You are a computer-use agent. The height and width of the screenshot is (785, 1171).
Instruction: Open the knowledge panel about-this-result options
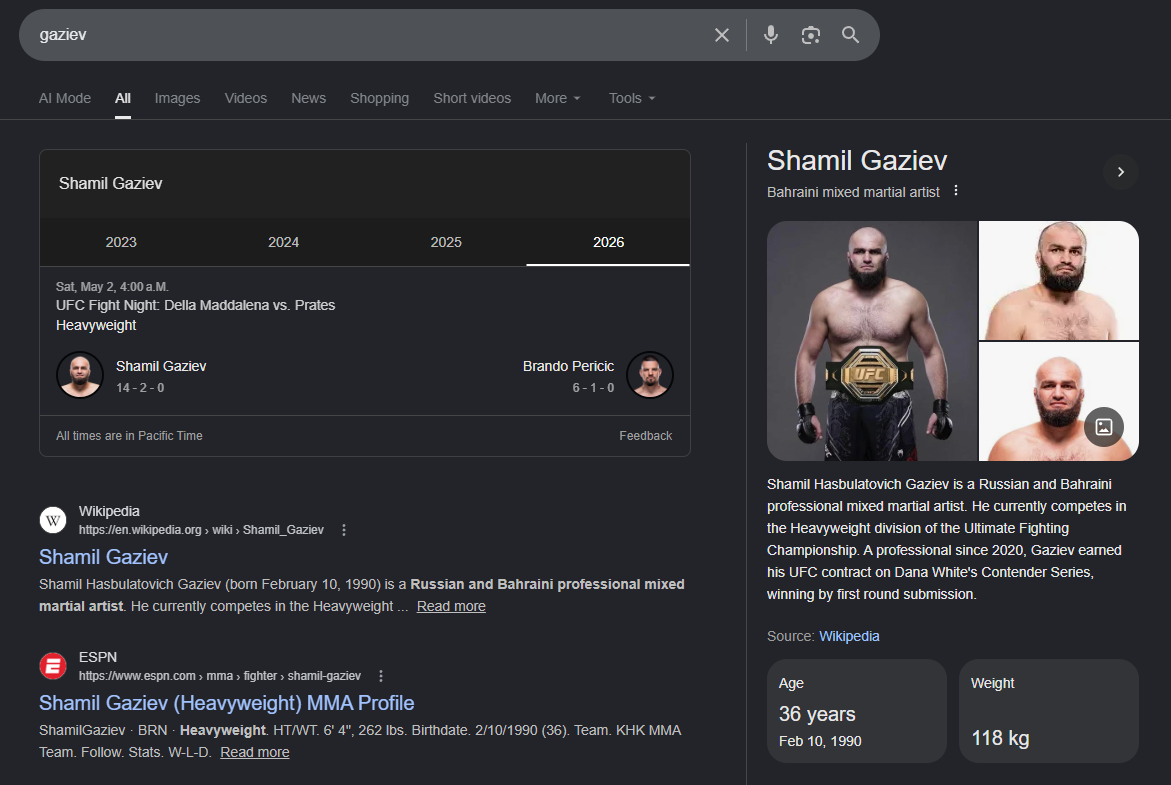point(956,191)
